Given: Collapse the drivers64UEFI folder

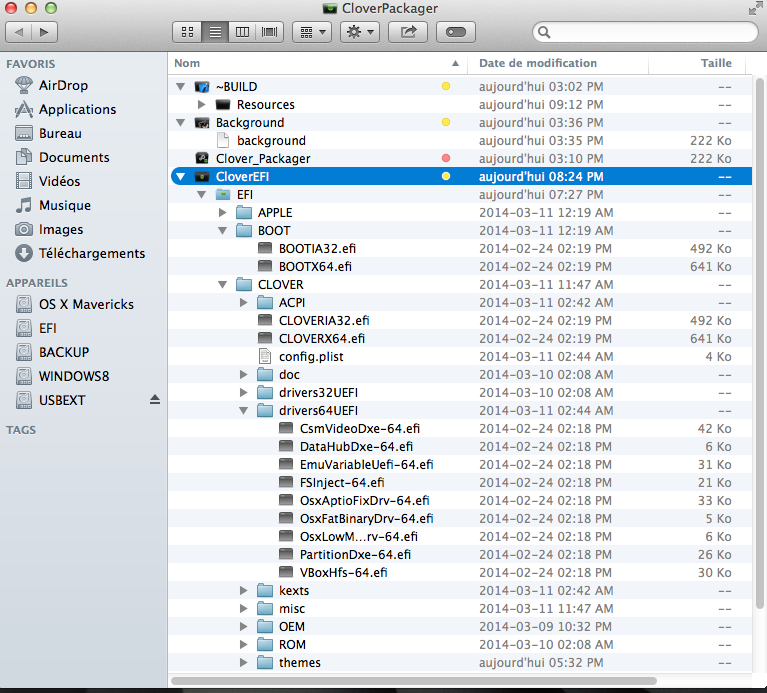Looking at the screenshot, I should [x=244, y=411].
